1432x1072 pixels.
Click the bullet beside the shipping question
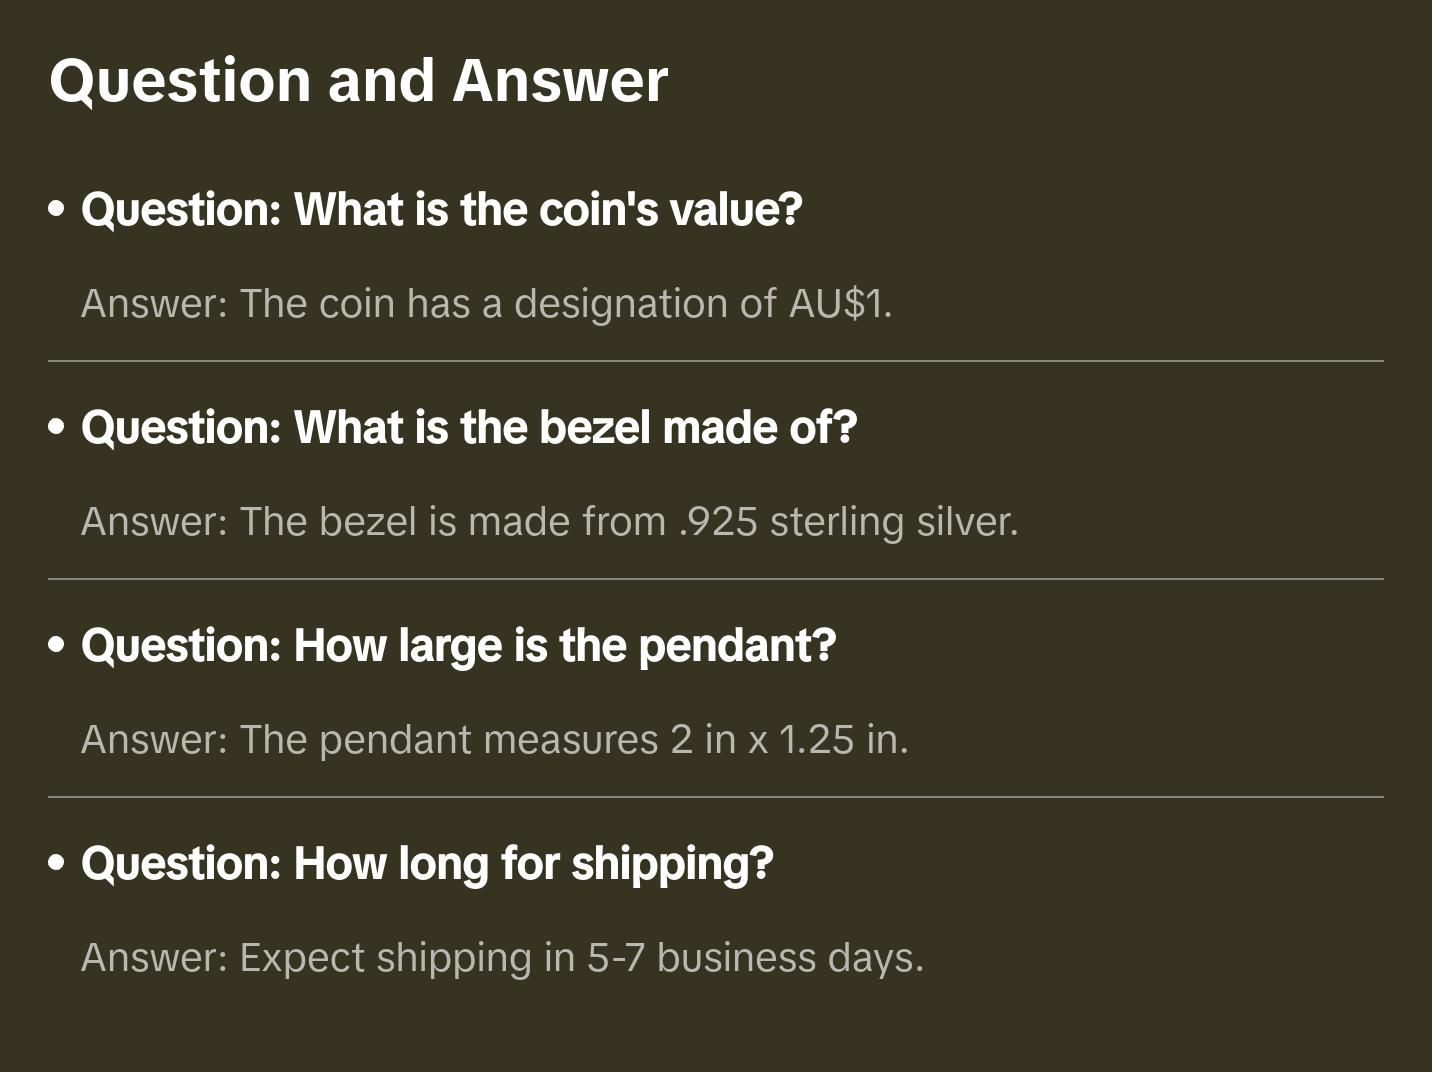point(57,864)
